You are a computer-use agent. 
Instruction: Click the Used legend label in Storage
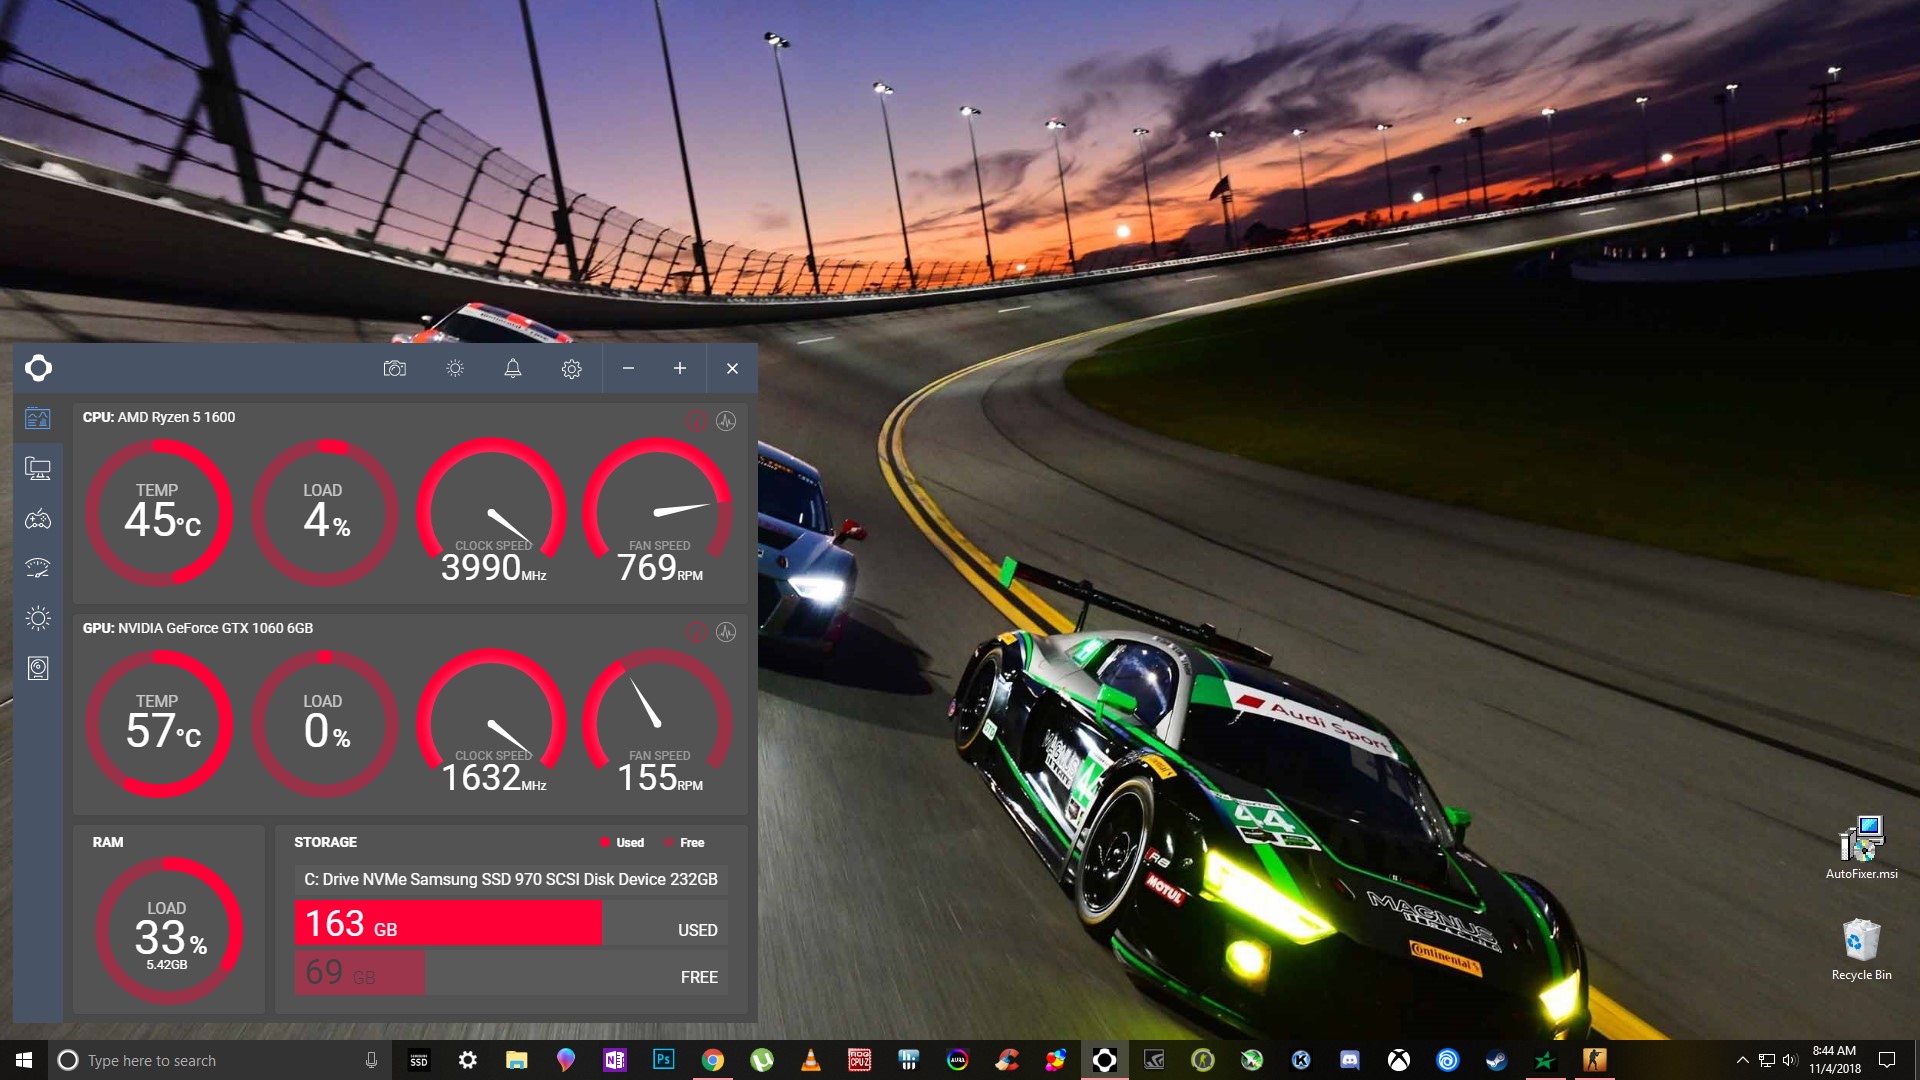tap(630, 843)
